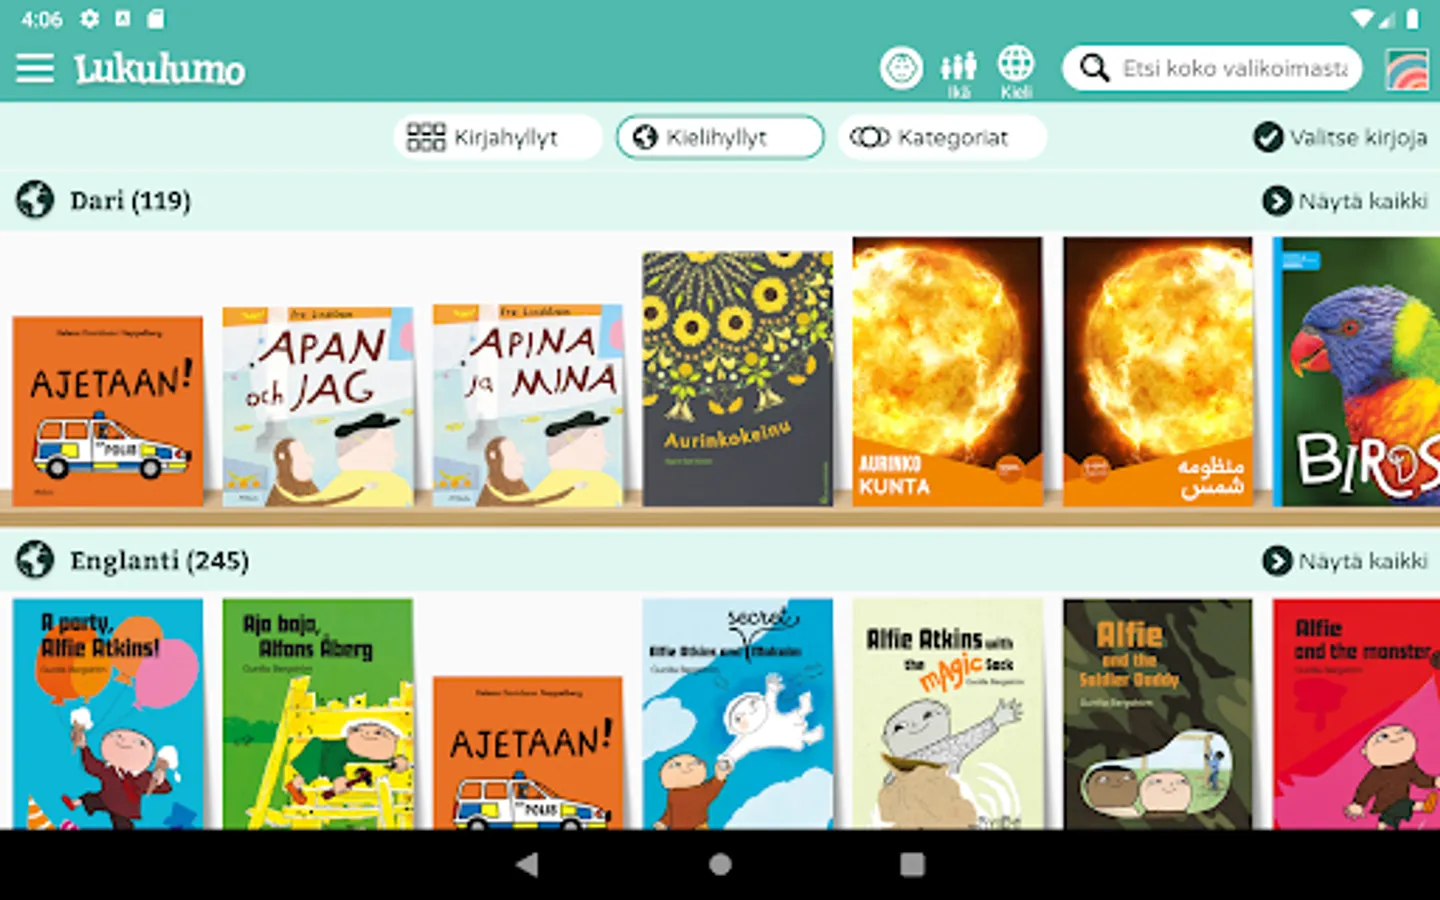Open the Ajetaan! book on the Englanti shelf
The width and height of the screenshot is (1440, 900).
(x=528, y=753)
